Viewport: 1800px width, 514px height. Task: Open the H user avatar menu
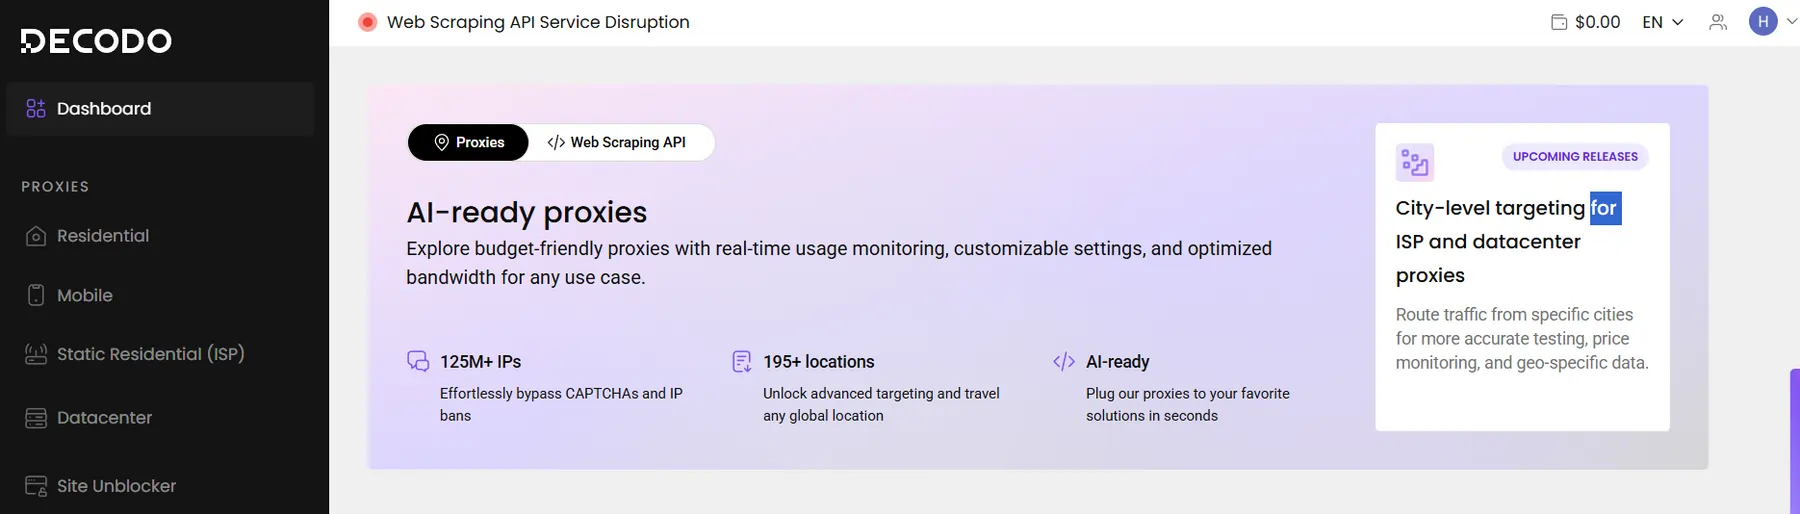tap(1763, 21)
